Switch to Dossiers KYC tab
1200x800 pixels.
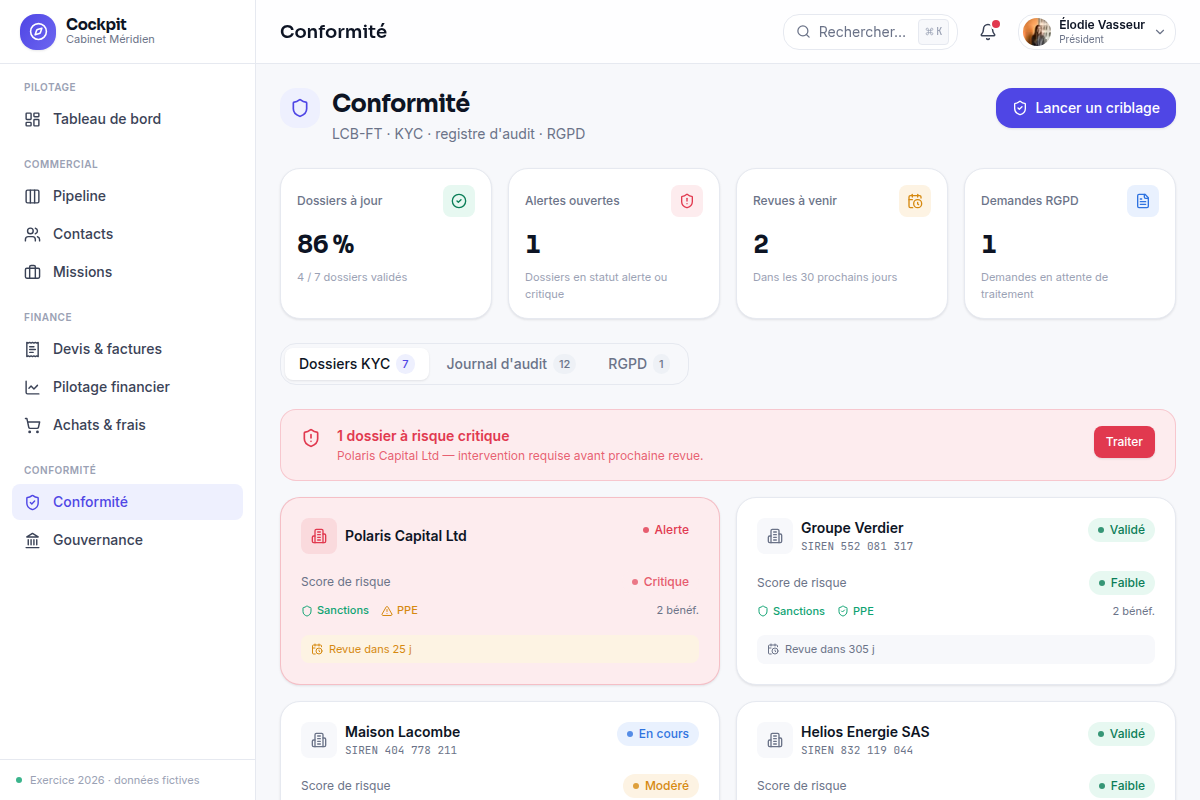pyautogui.click(x=357, y=364)
